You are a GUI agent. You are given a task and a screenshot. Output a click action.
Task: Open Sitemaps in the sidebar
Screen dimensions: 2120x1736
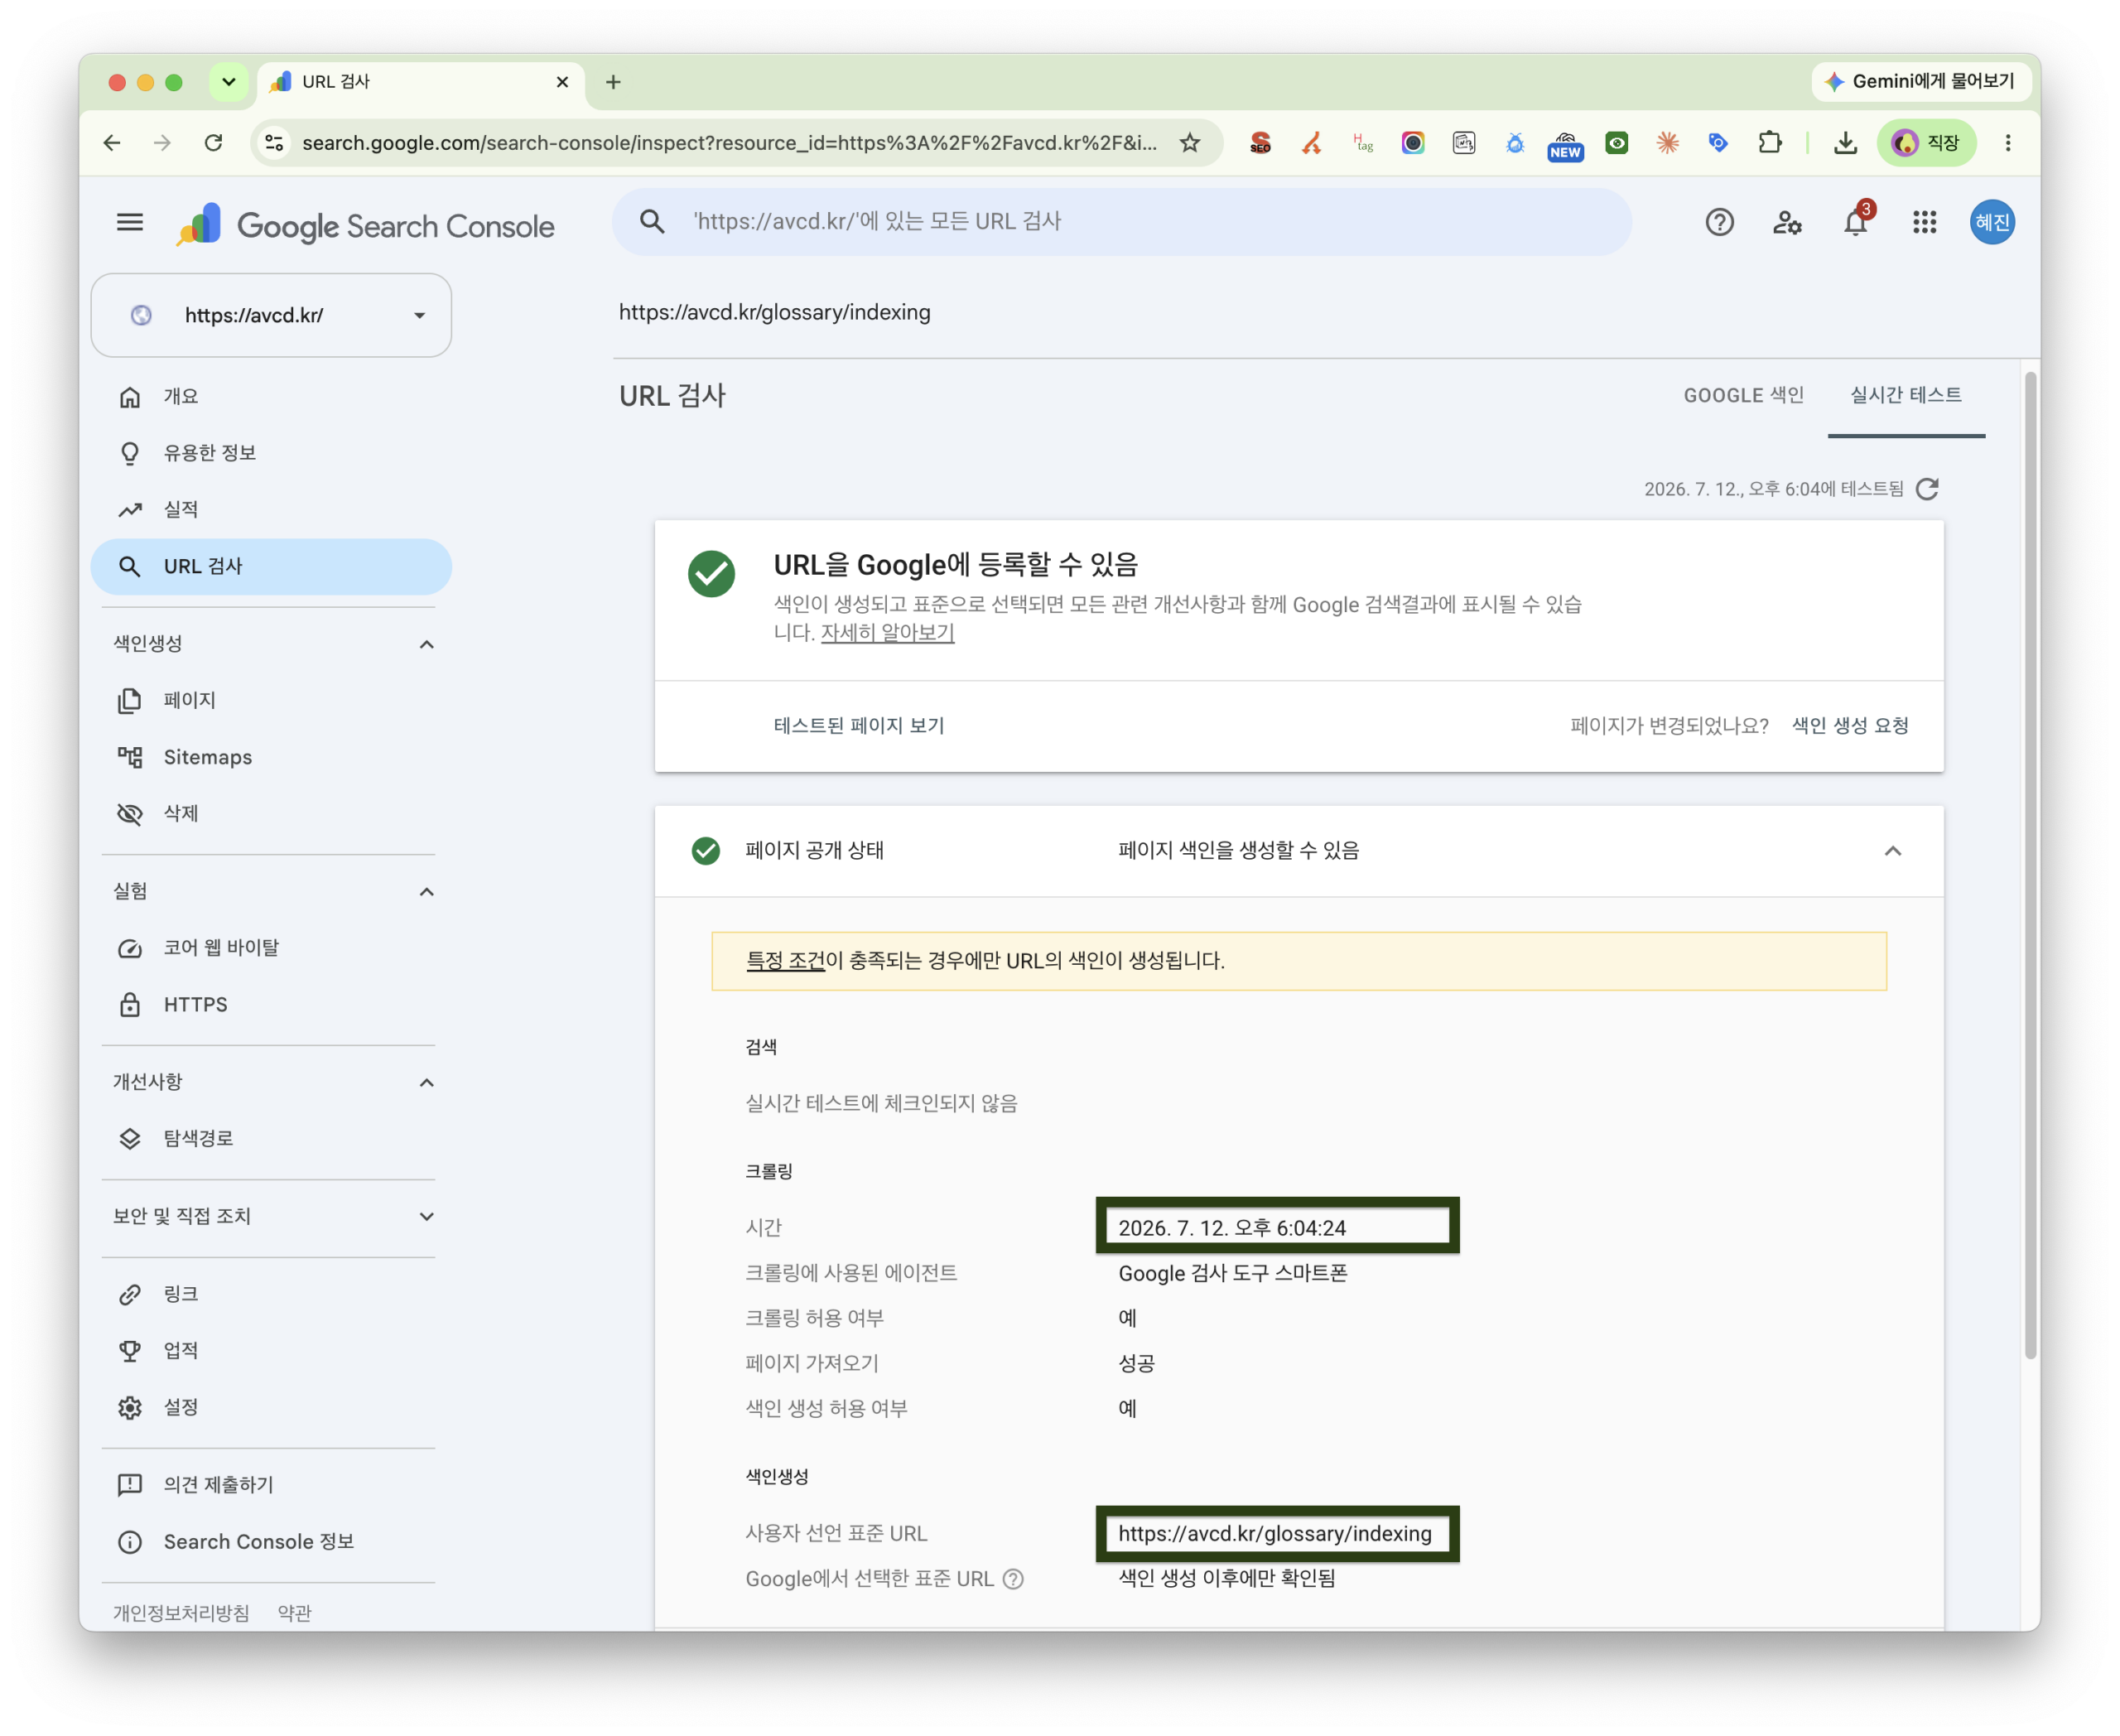pos(271,757)
